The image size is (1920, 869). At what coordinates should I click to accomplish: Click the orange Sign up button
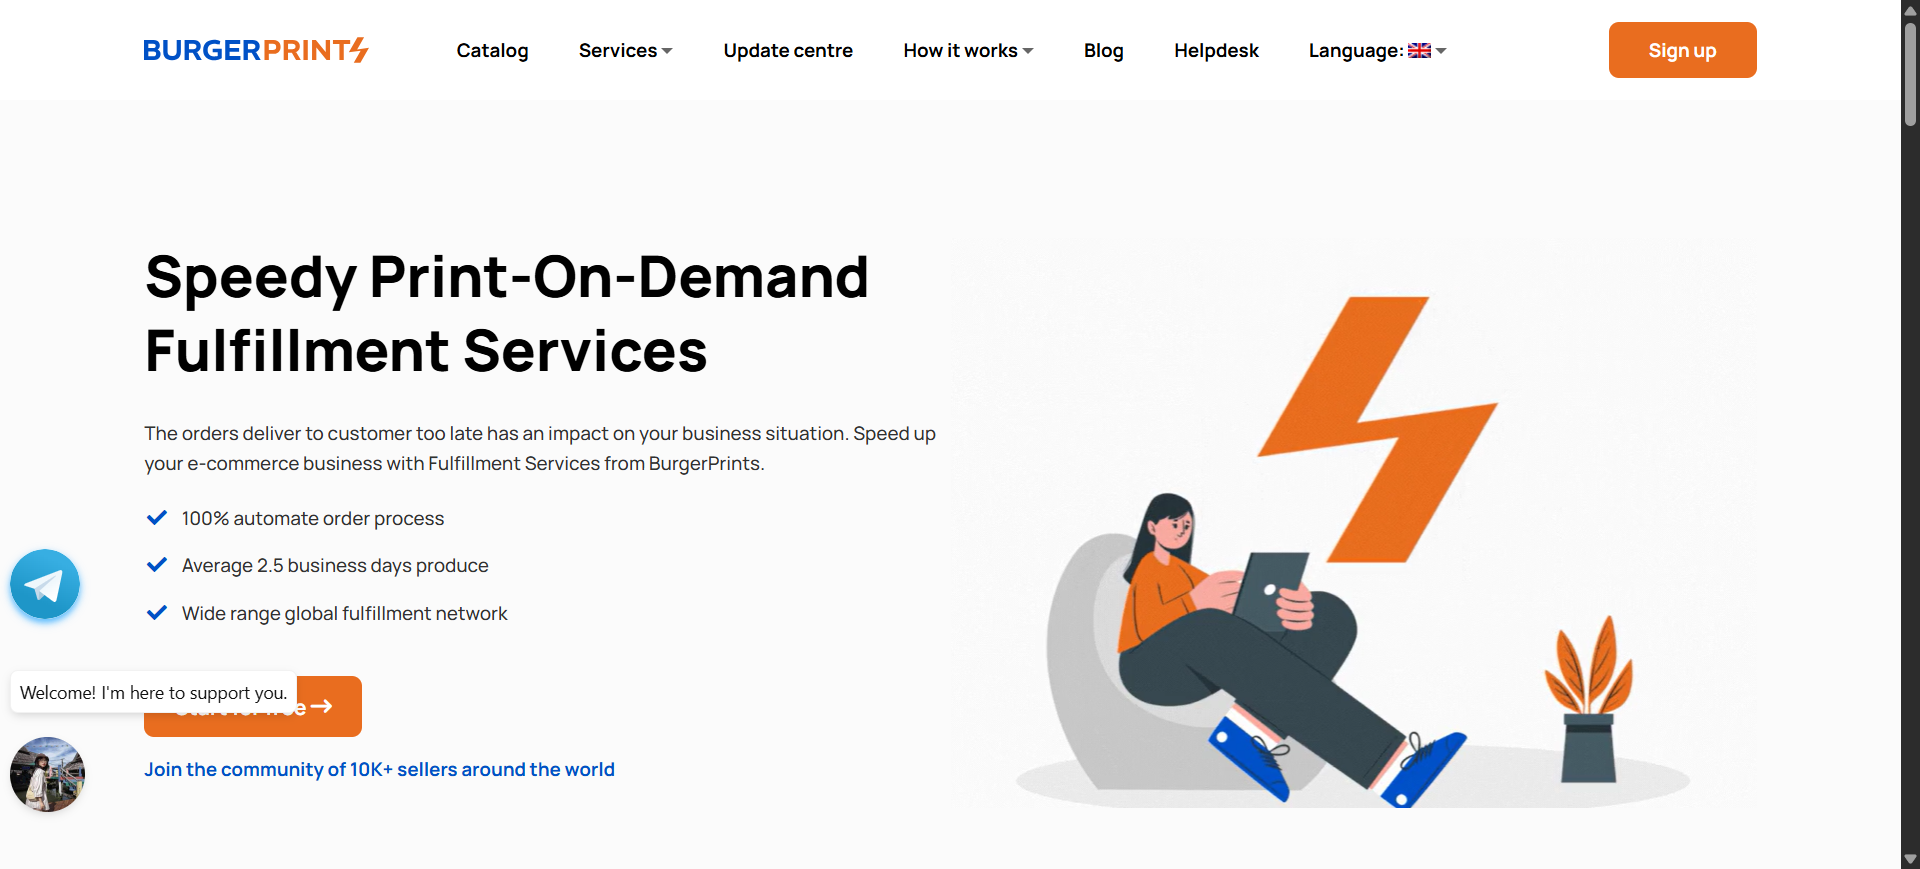(1682, 50)
